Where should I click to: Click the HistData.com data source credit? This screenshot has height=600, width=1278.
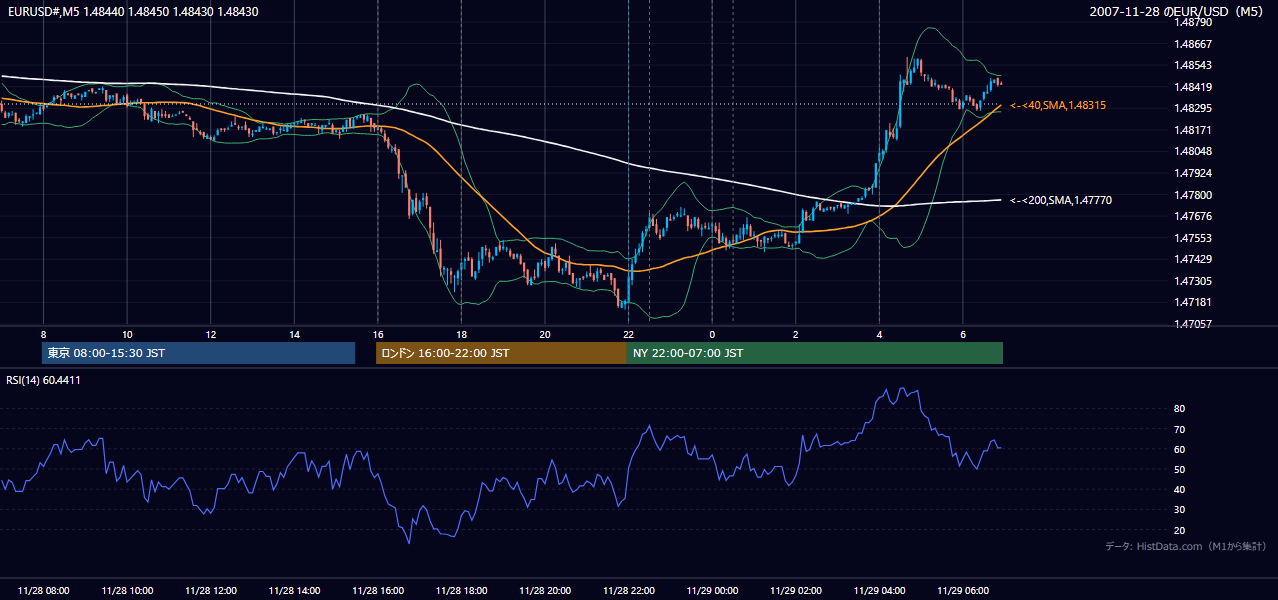point(1186,546)
